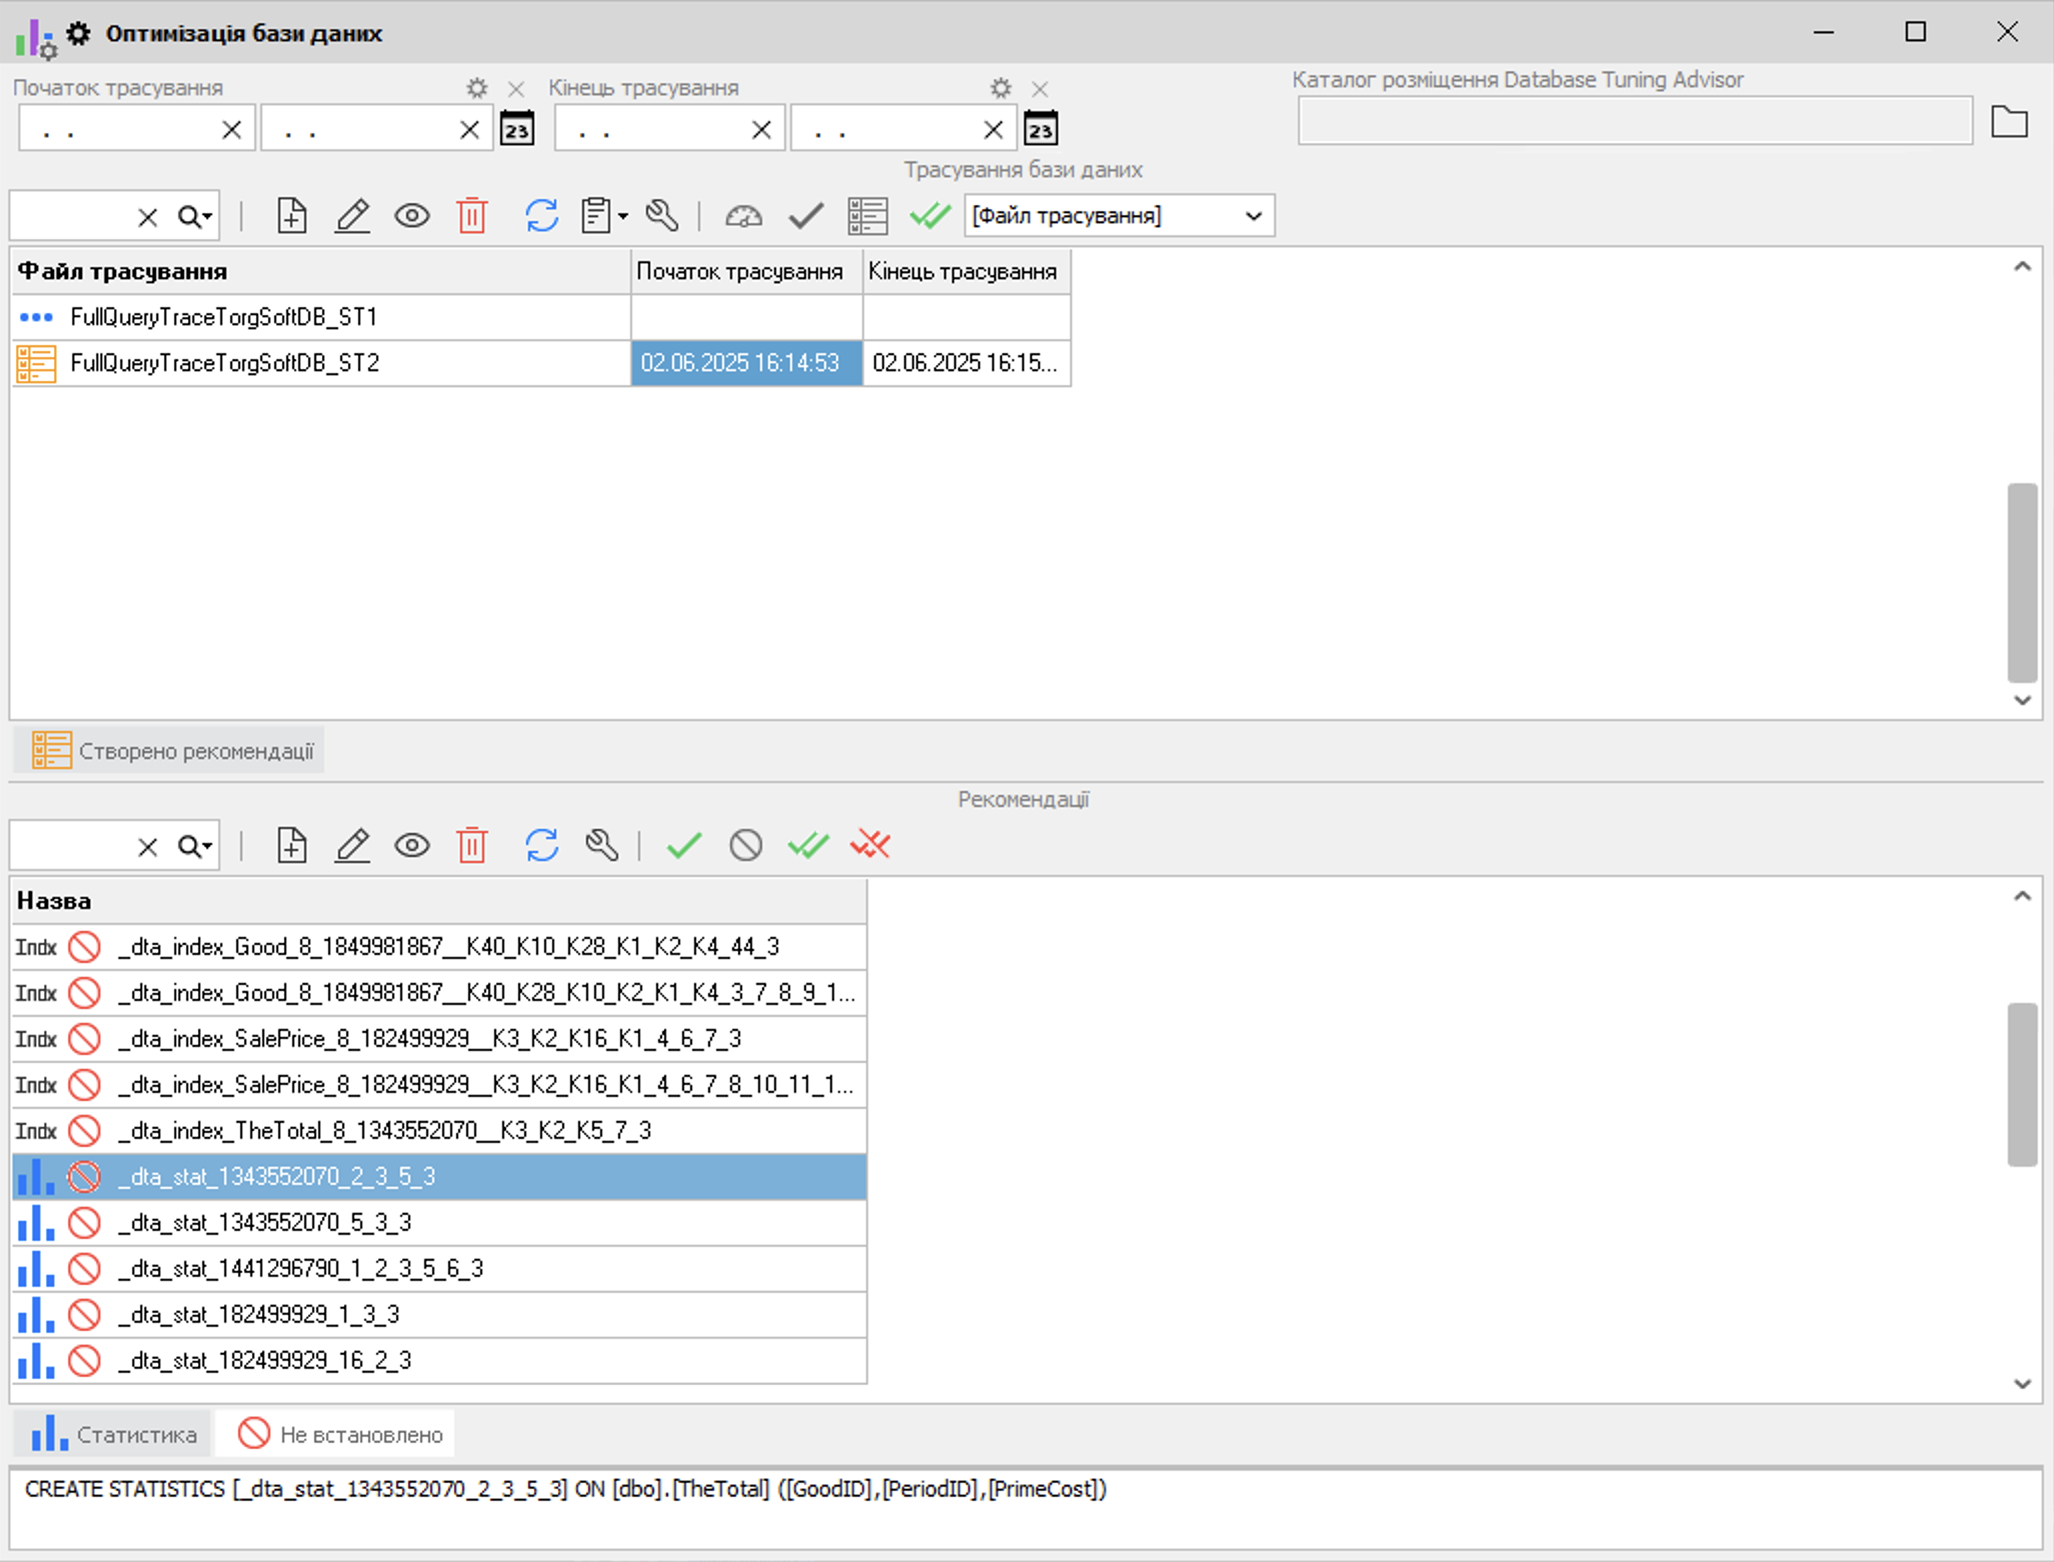Image resolution: width=2054 pixels, height=1562 pixels.
Task: Click the wrench settings icon in trace toolbar
Action: [662, 216]
